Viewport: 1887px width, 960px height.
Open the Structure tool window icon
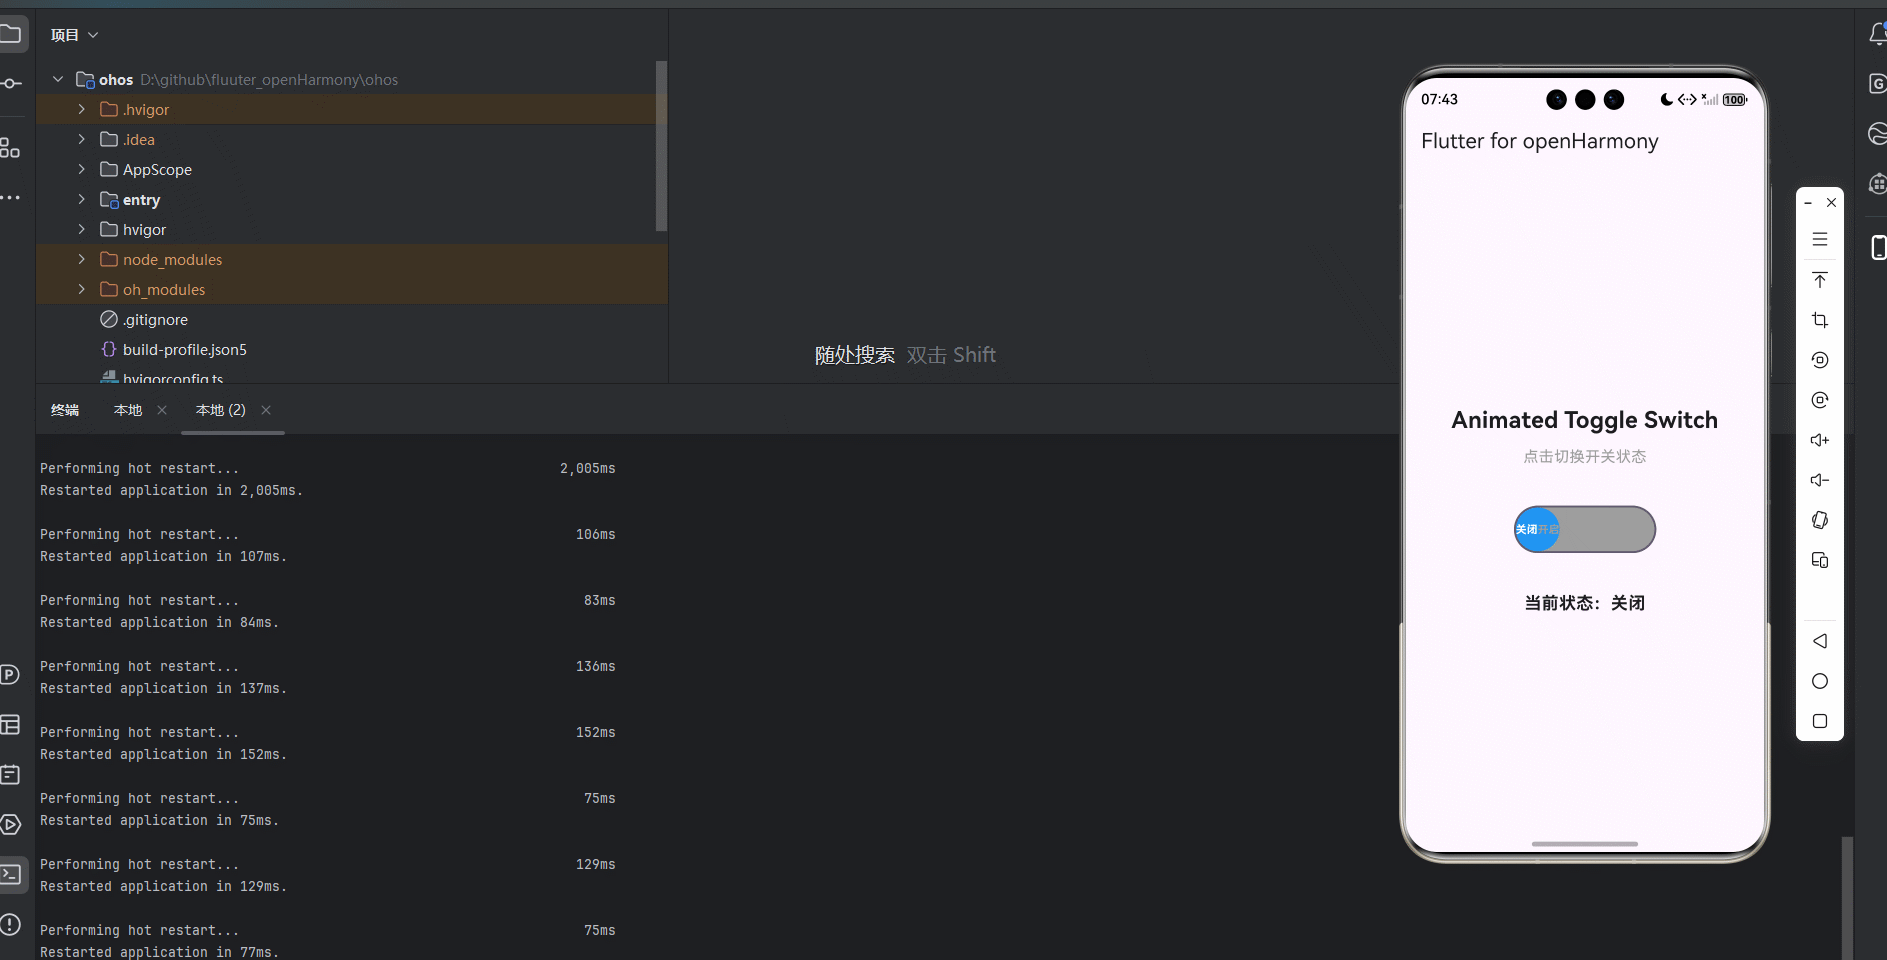click(x=10, y=148)
